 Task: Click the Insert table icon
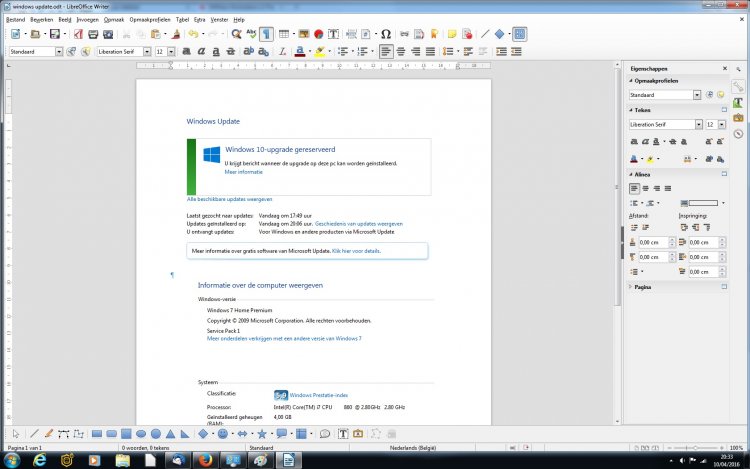point(284,33)
